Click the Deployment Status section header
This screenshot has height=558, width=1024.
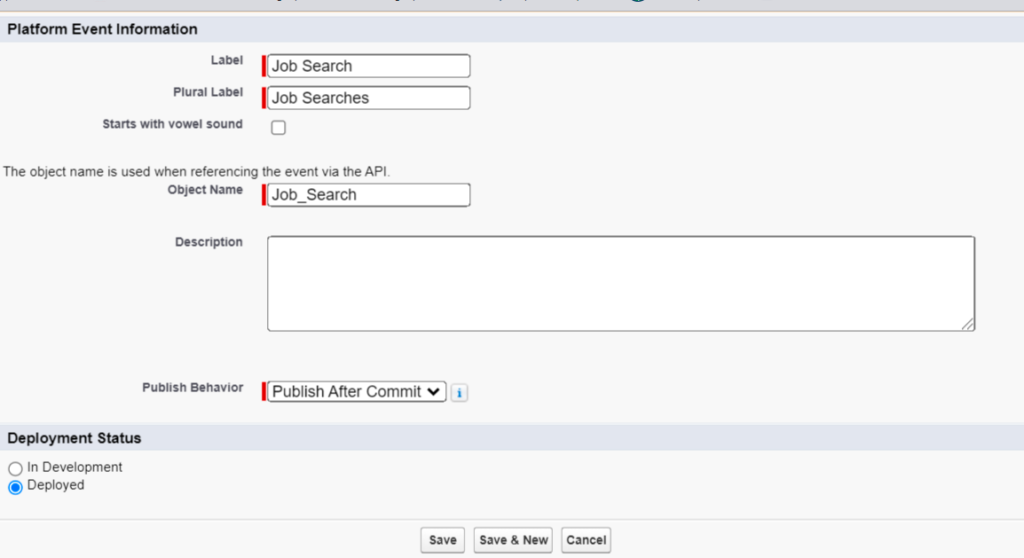point(75,438)
